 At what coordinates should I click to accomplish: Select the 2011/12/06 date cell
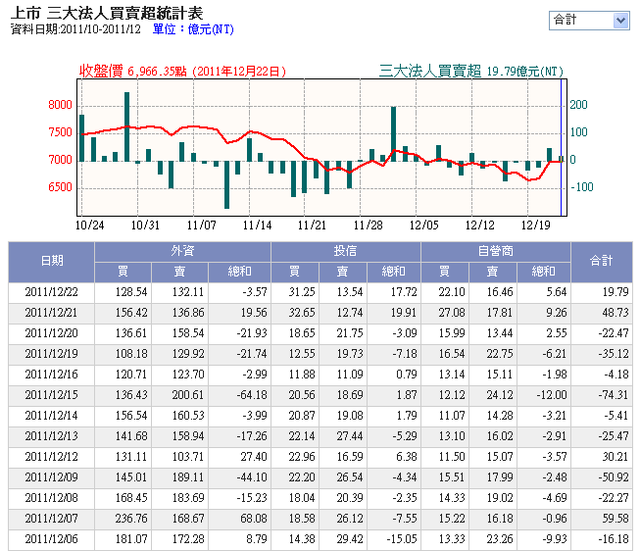[x=51, y=539]
